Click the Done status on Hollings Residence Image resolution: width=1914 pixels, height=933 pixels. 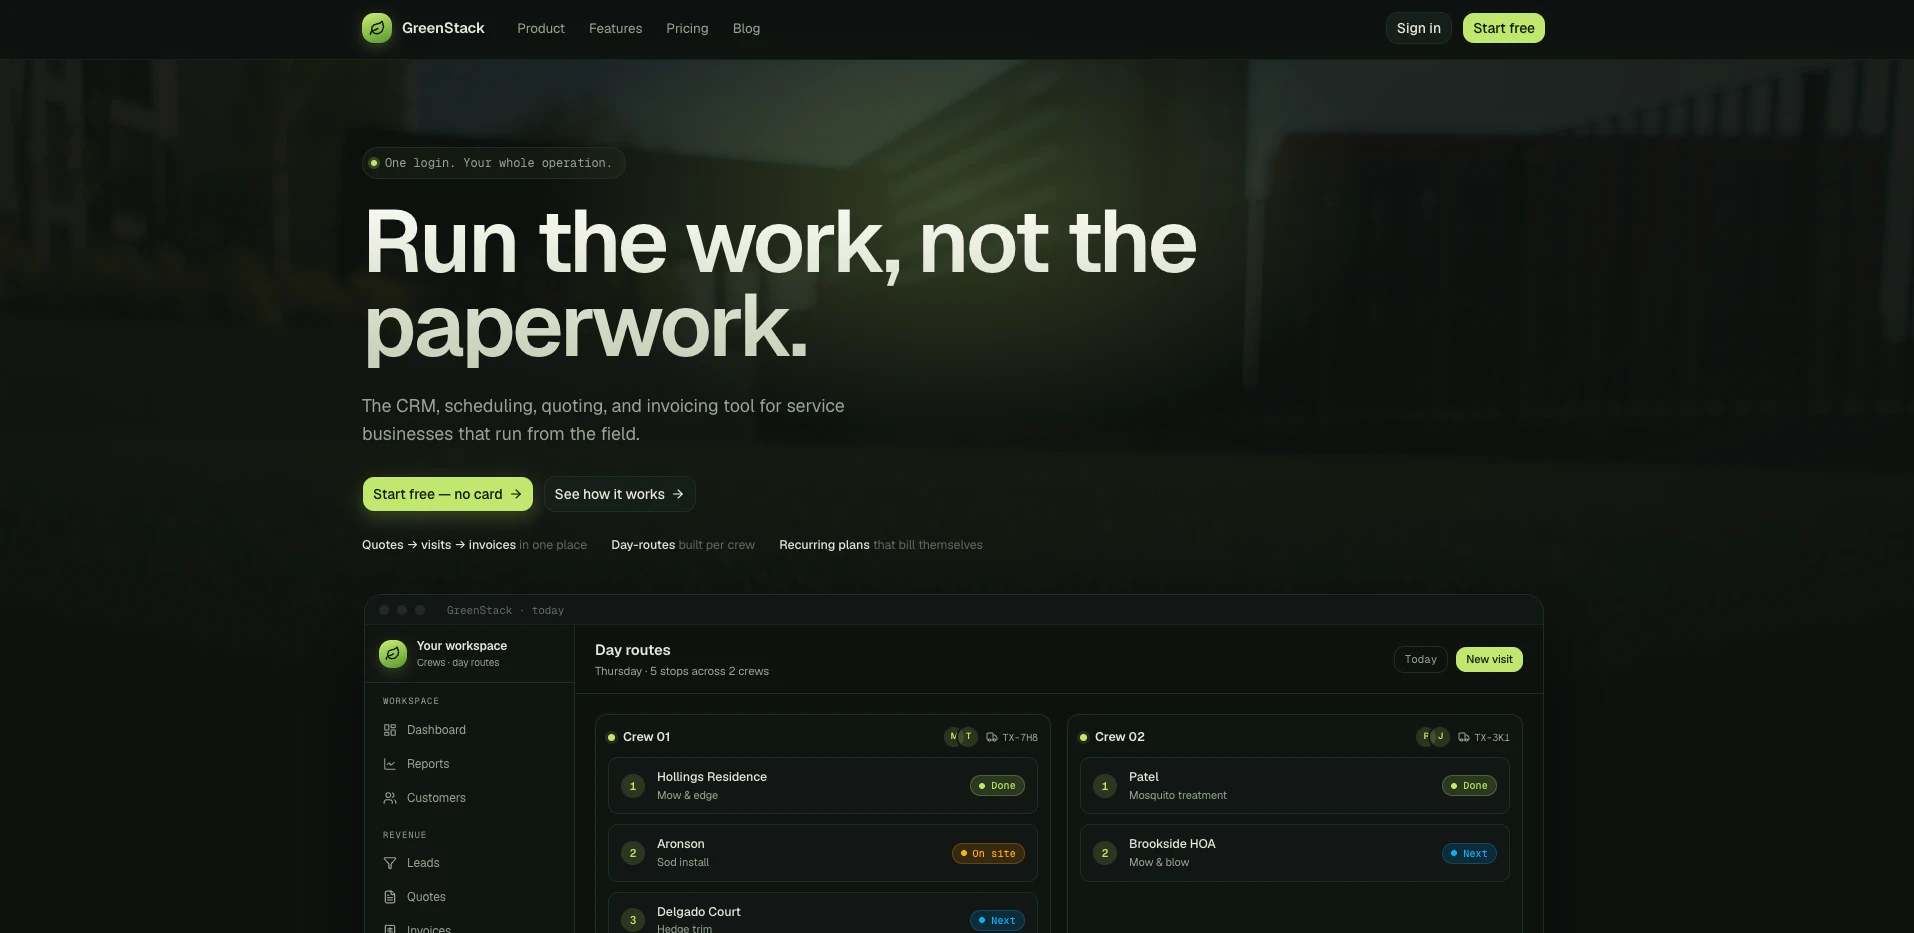(x=997, y=786)
